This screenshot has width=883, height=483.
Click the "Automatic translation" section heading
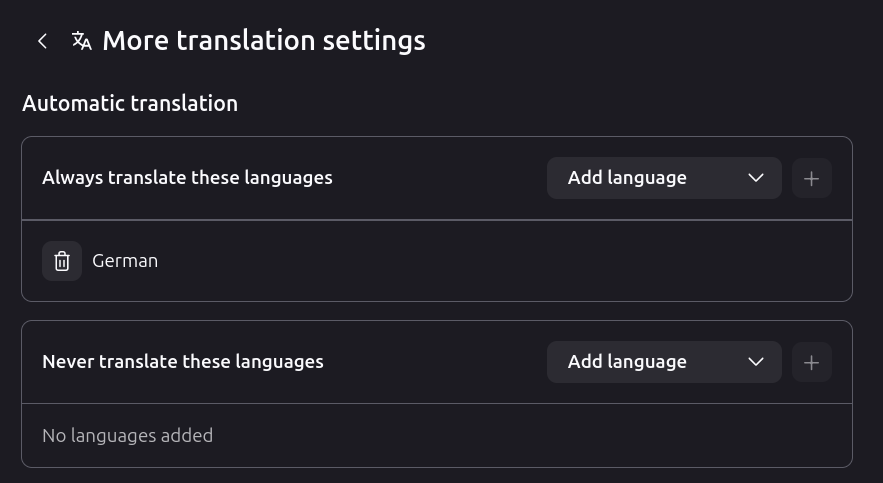(x=130, y=103)
